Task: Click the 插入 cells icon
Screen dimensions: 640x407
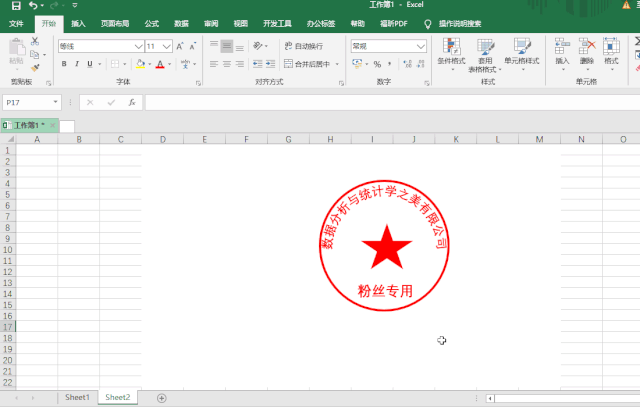Action: pyautogui.click(x=562, y=46)
